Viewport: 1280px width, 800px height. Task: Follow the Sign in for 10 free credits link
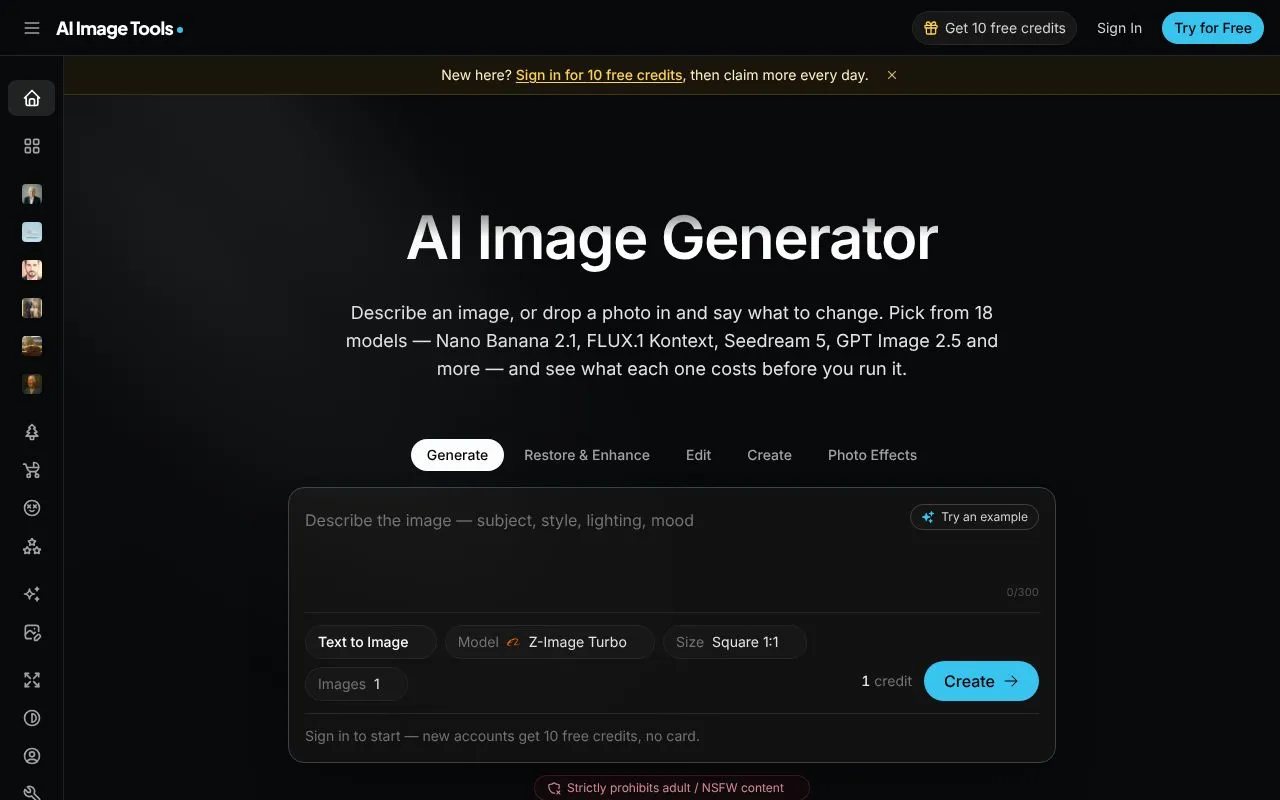point(599,75)
